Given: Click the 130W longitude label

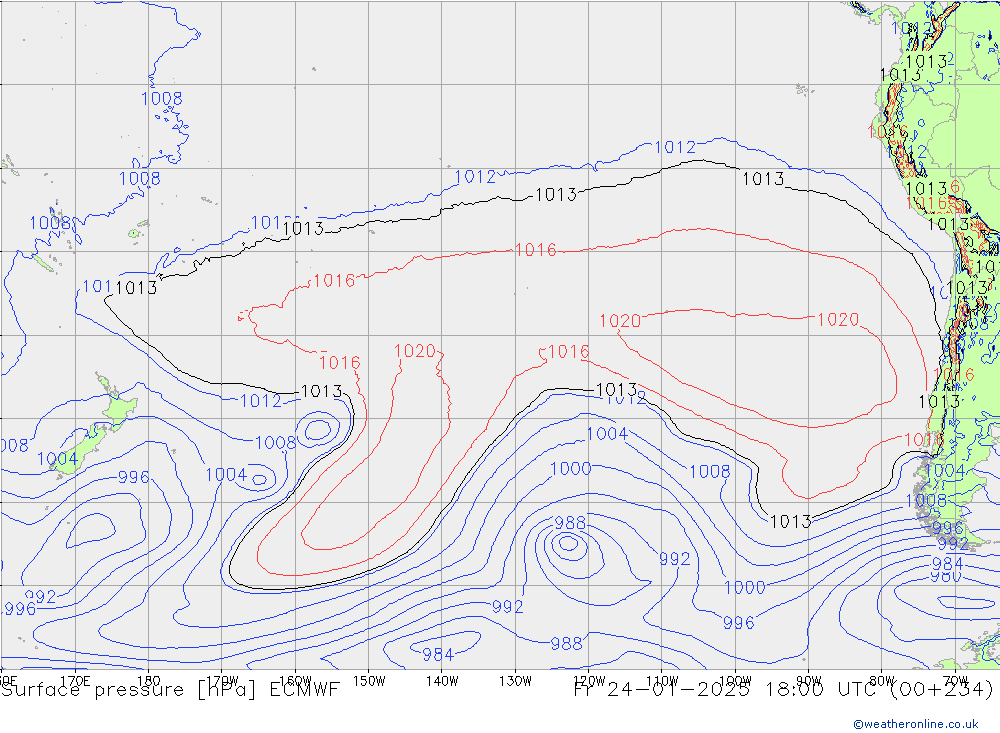Looking at the screenshot, I should 515,681.
